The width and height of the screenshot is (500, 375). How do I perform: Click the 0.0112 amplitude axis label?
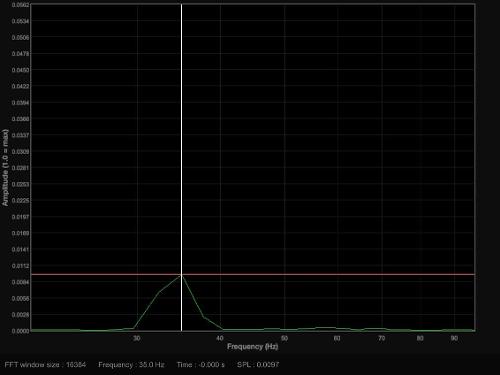click(20, 266)
